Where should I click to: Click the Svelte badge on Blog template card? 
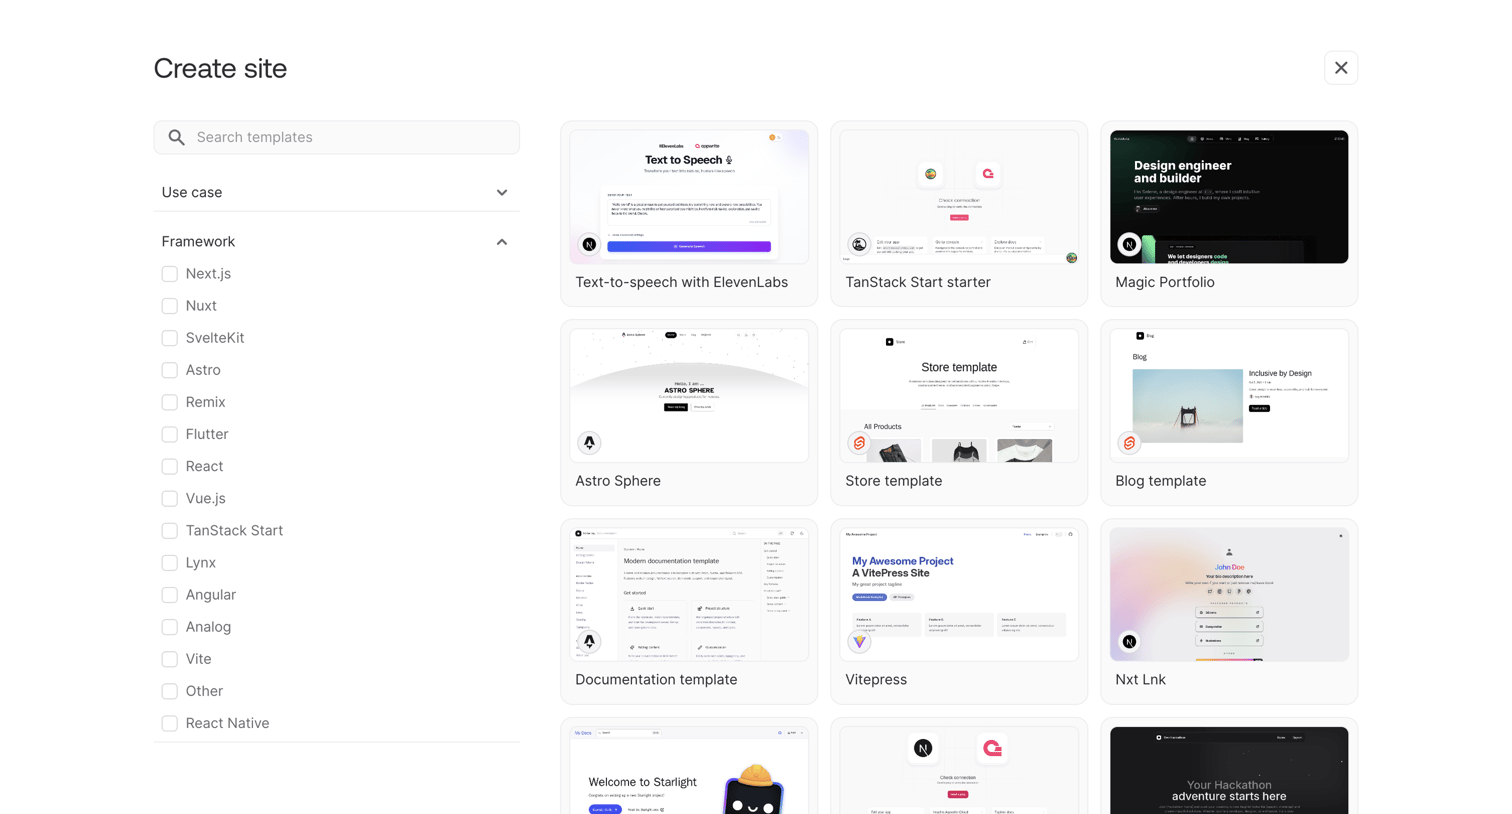coord(1129,442)
